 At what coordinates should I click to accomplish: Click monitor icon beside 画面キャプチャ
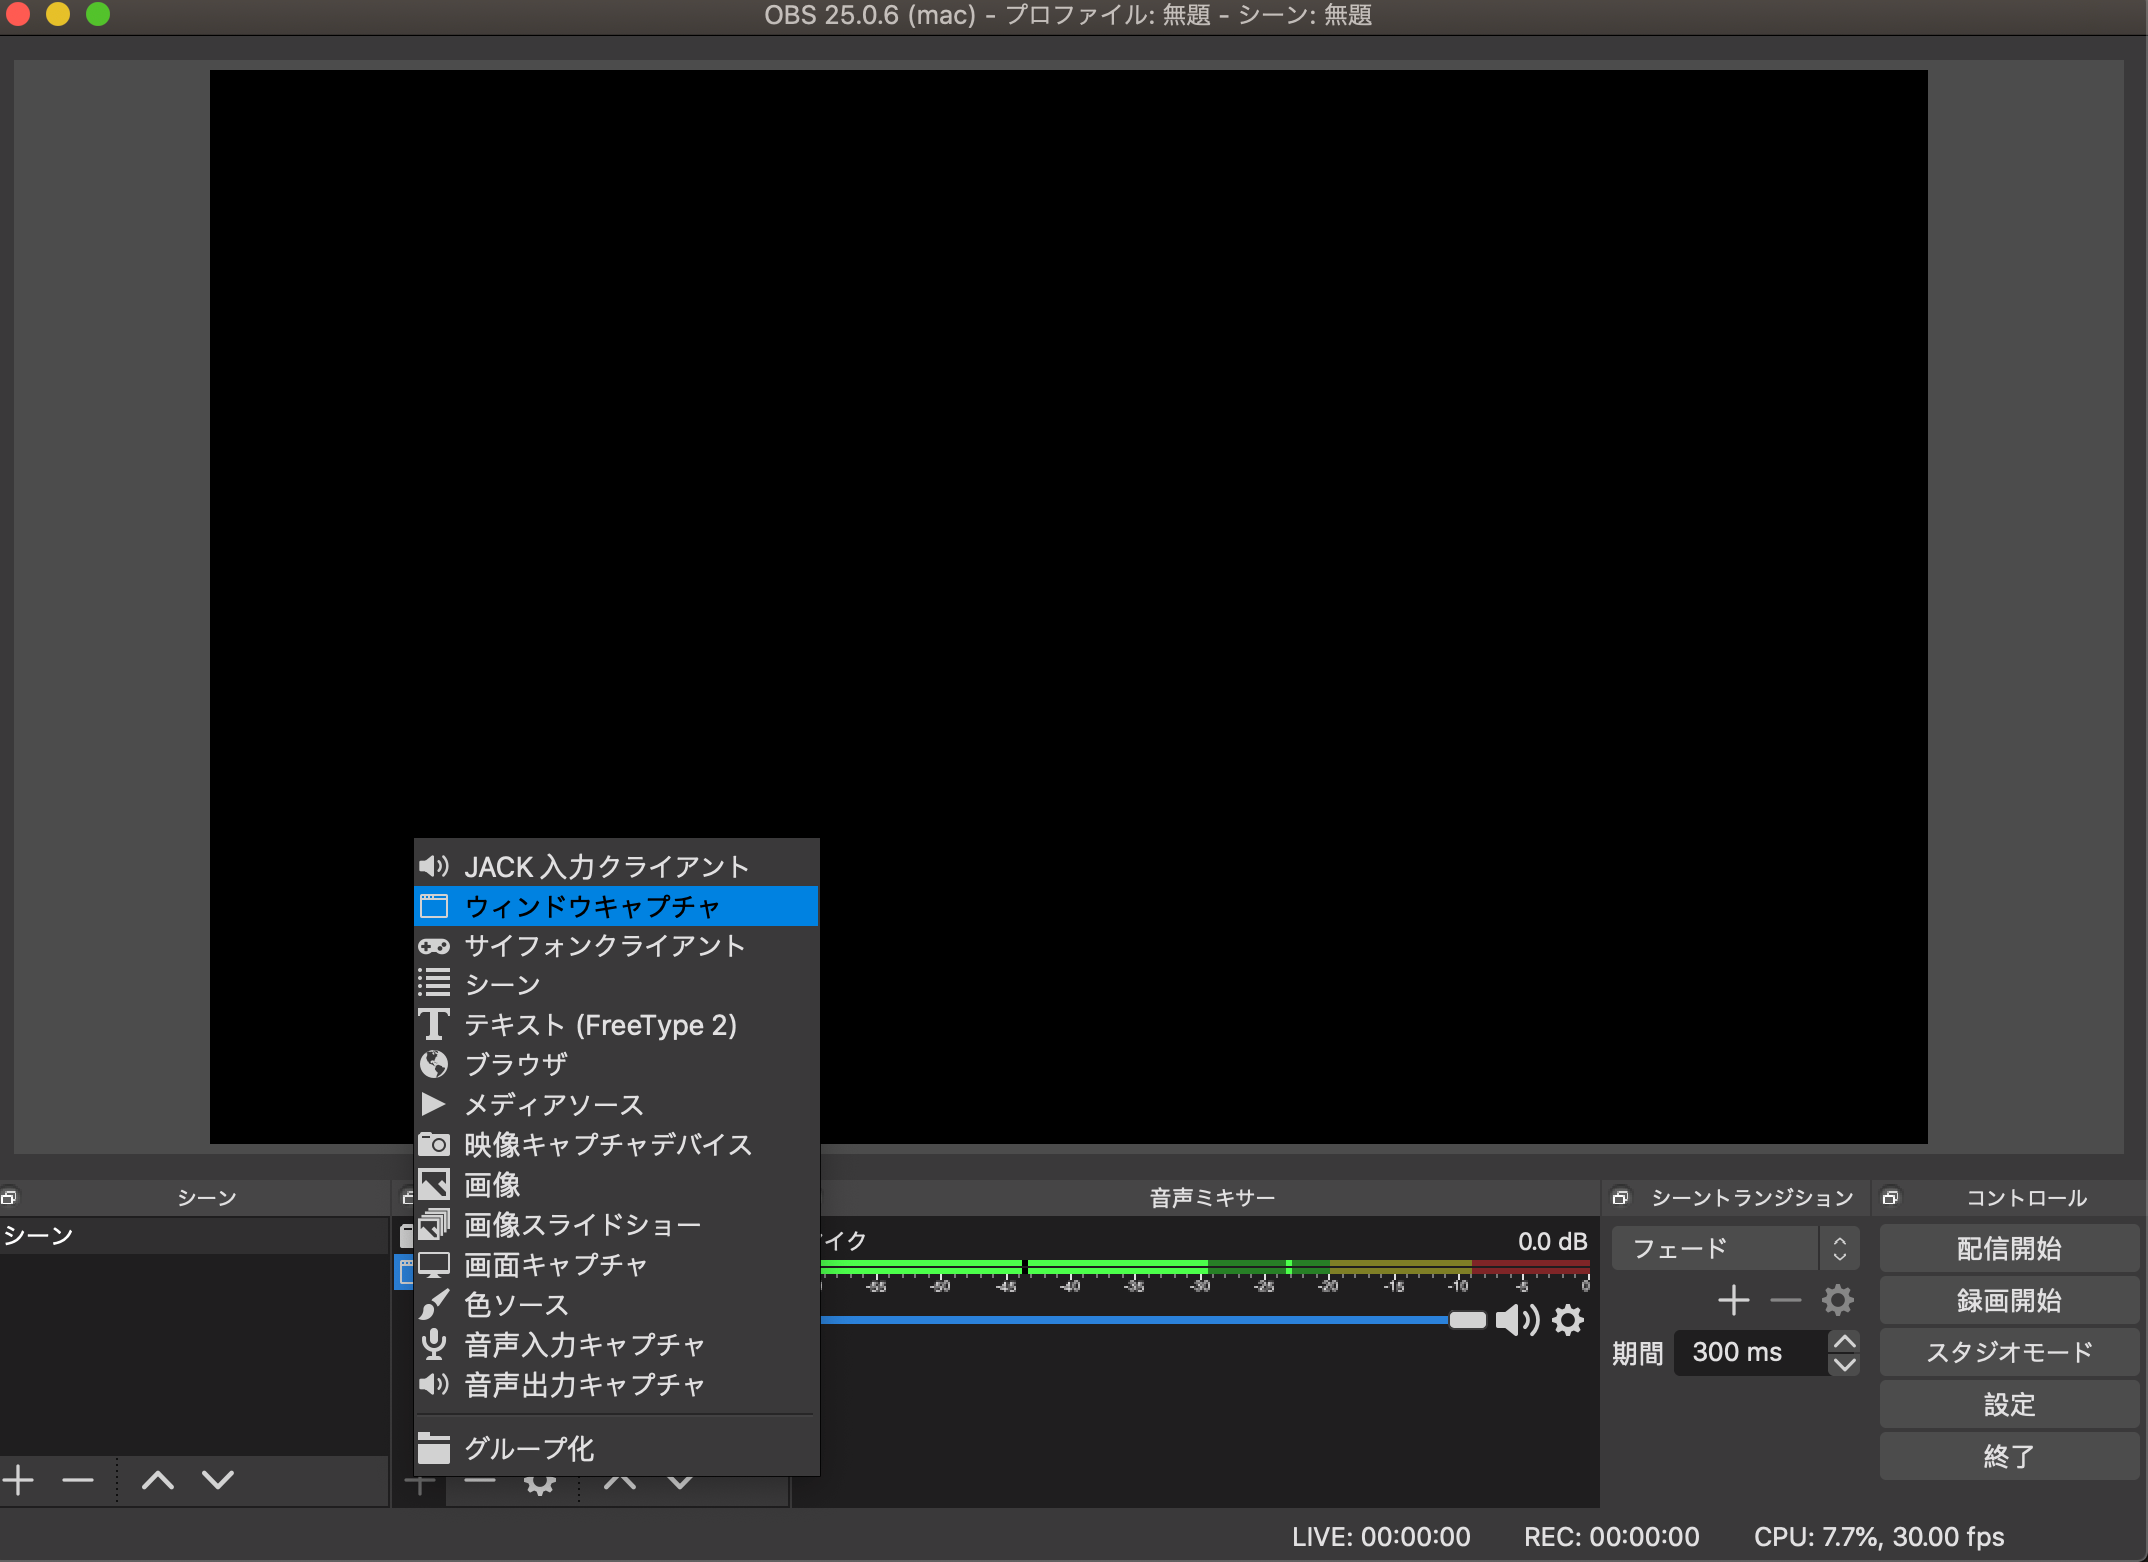tap(434, 1265)
